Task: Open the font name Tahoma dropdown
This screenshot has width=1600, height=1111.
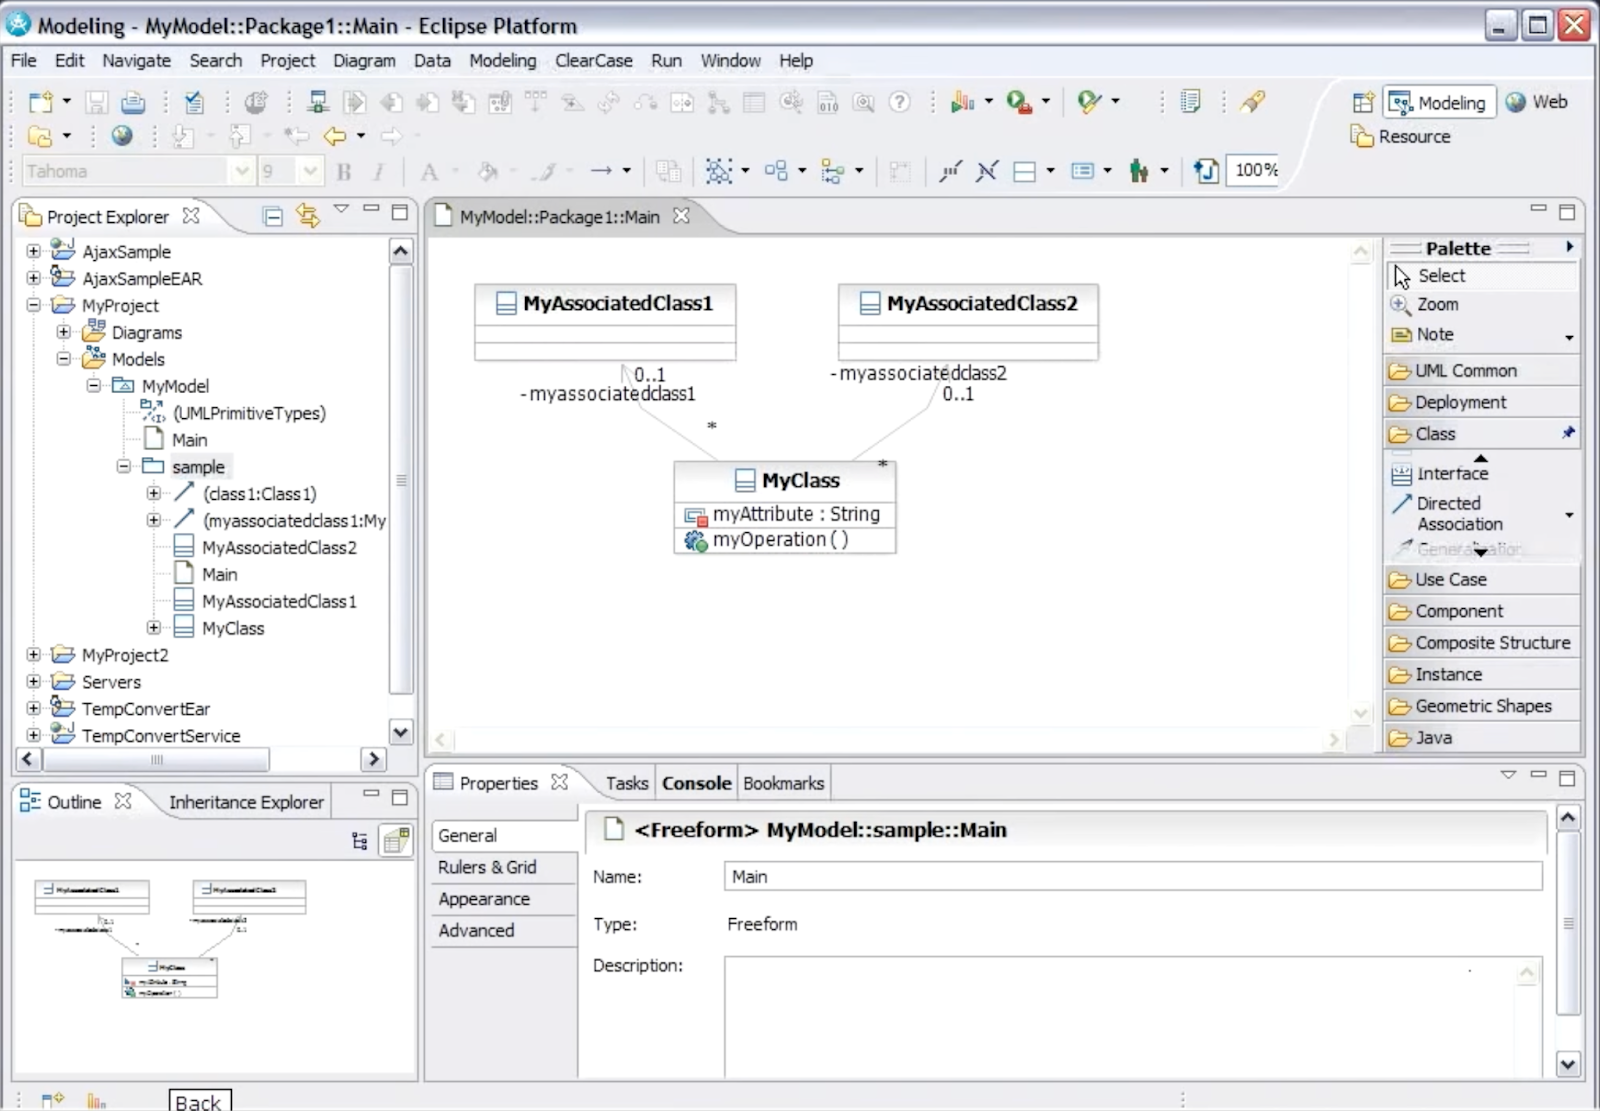Action: [241, 172]
